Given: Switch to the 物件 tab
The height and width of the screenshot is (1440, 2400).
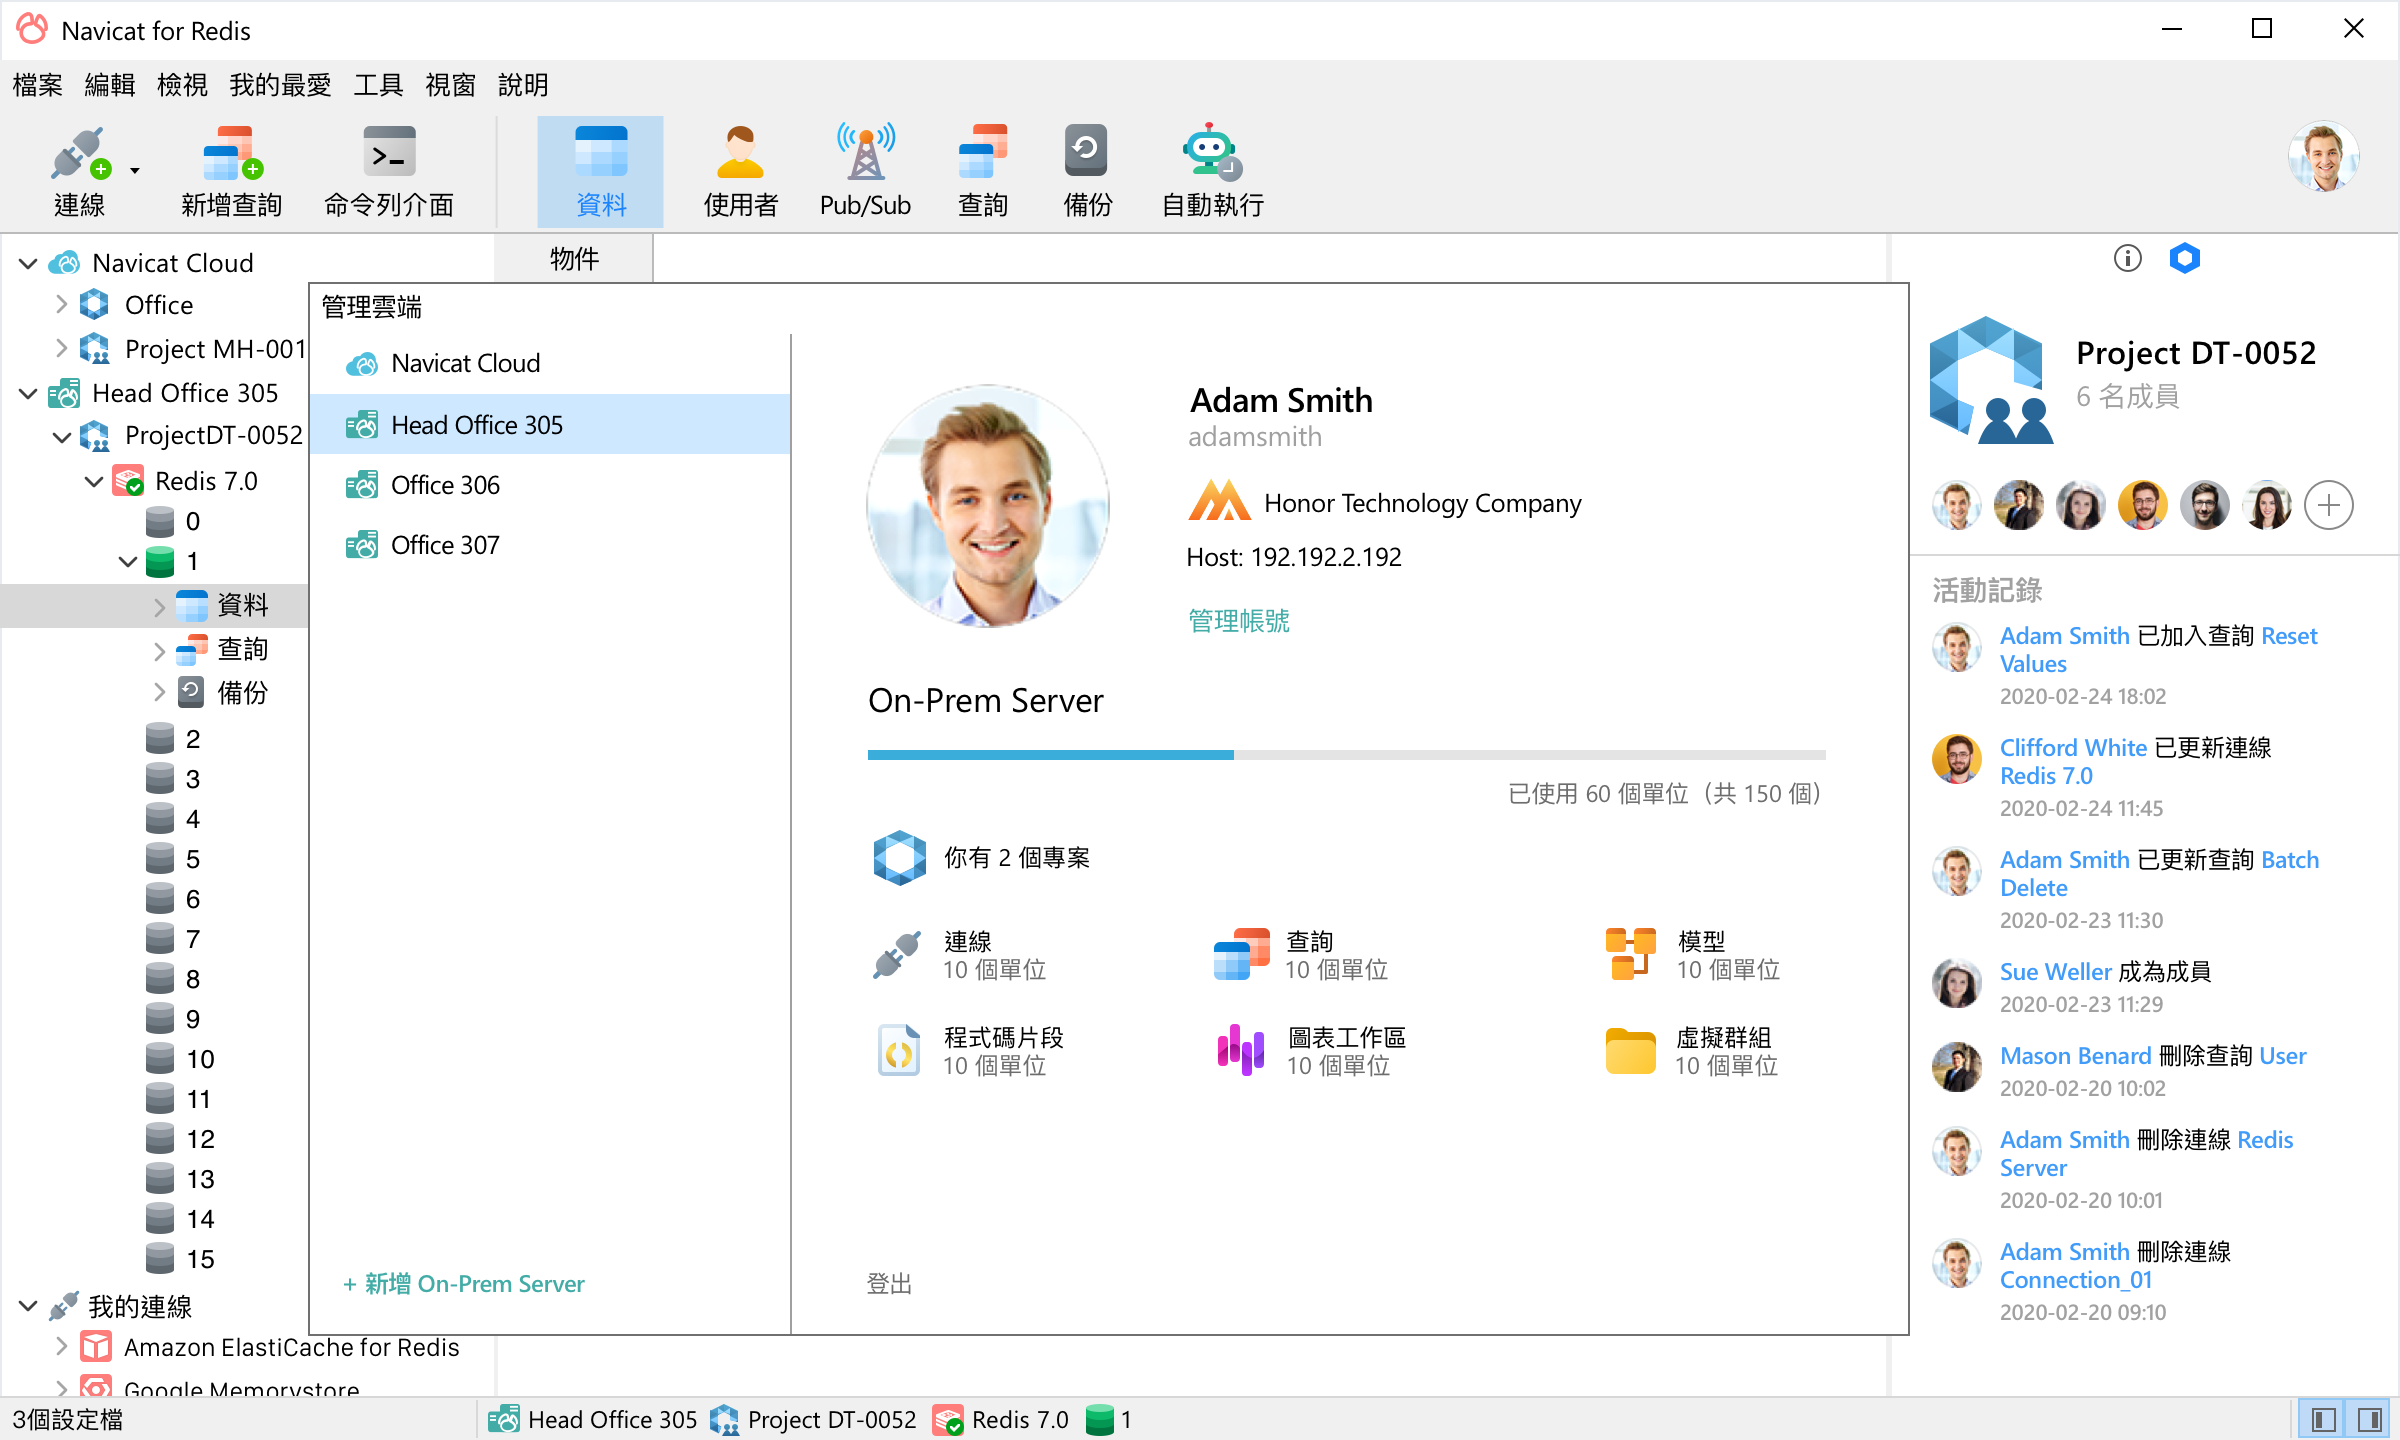Looking at the screenshot, I should (x=573, y=258).
